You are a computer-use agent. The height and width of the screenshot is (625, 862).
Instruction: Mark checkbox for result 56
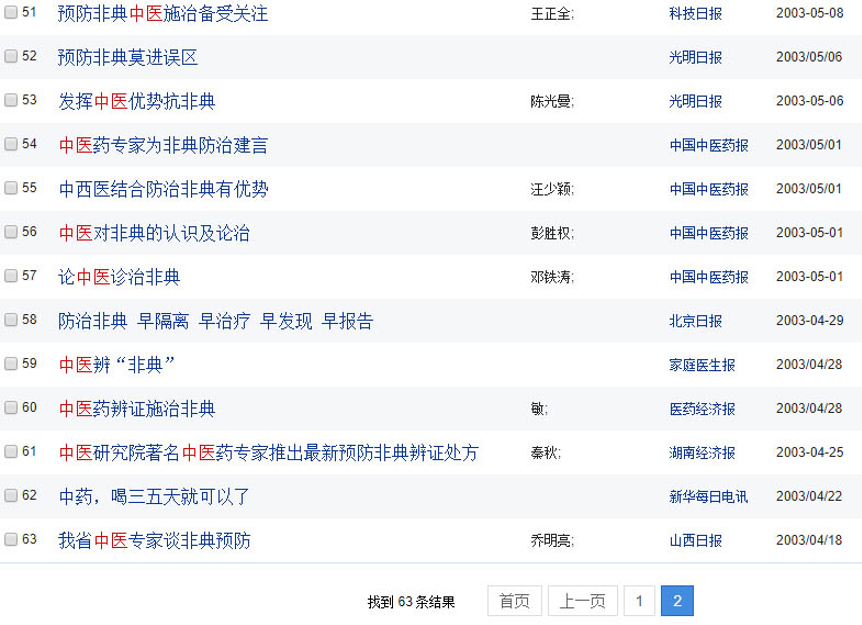(x=11, y=232)
